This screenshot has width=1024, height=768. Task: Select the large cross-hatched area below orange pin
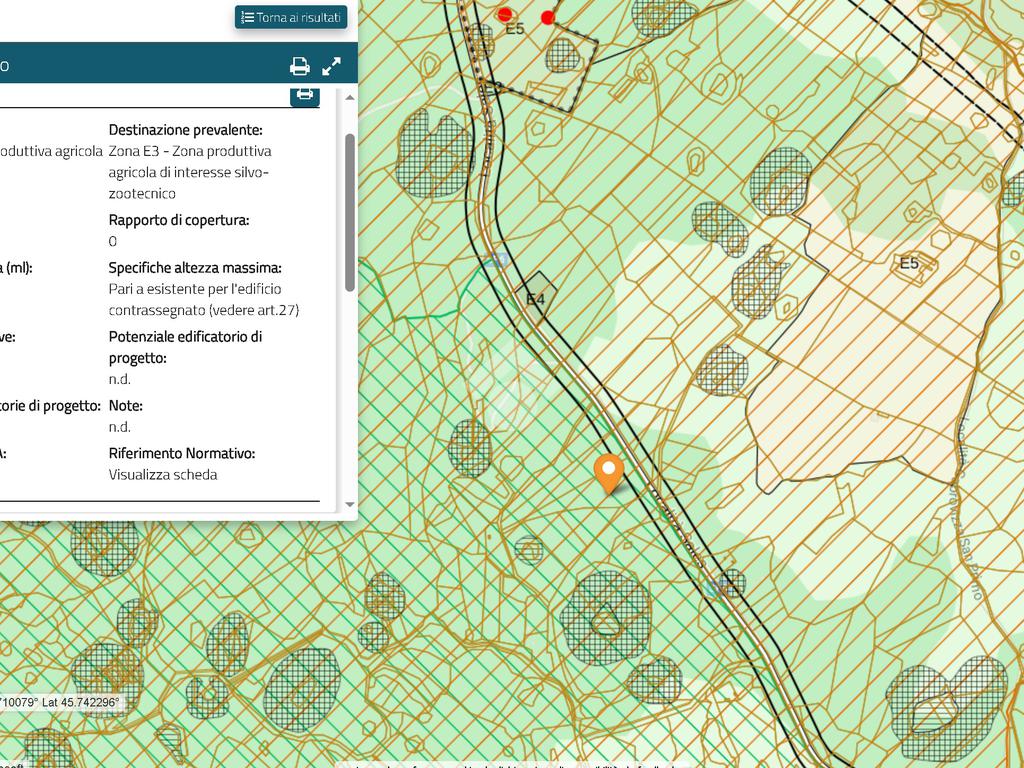pos(606,618)
